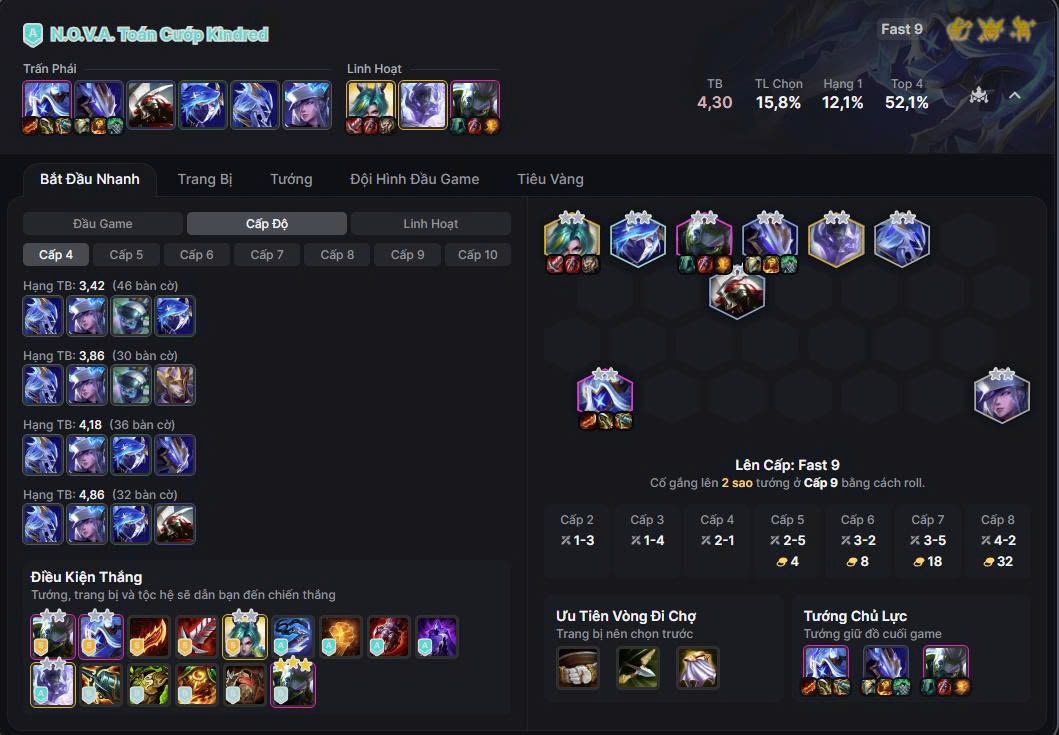
Task: Open the Đội Hình Đầu Game tab
Action: tap(415, 179)
